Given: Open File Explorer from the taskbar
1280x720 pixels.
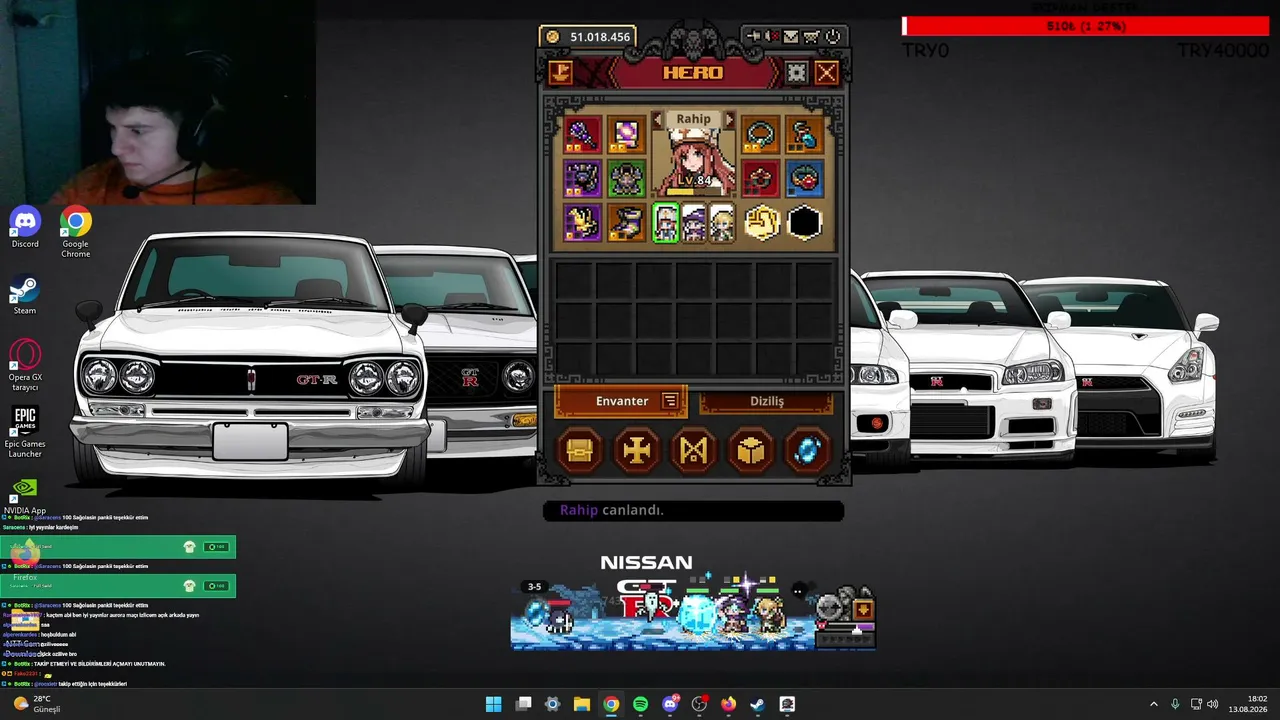Looking at the screenshot, I should (x=582, y=704).
